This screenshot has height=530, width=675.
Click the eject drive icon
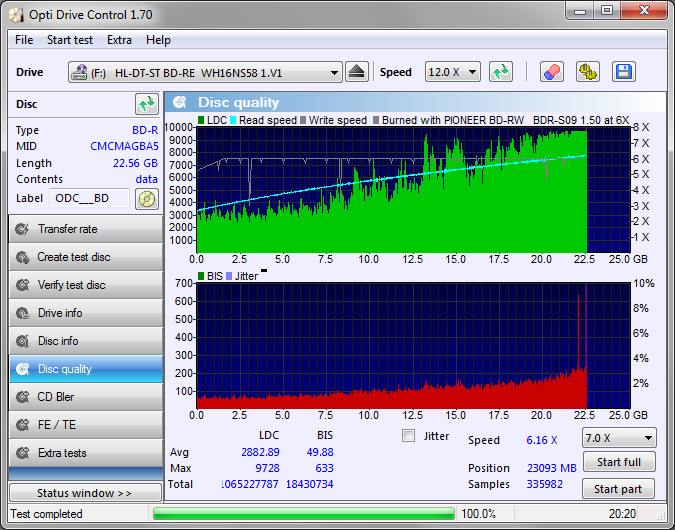(358, 72)
